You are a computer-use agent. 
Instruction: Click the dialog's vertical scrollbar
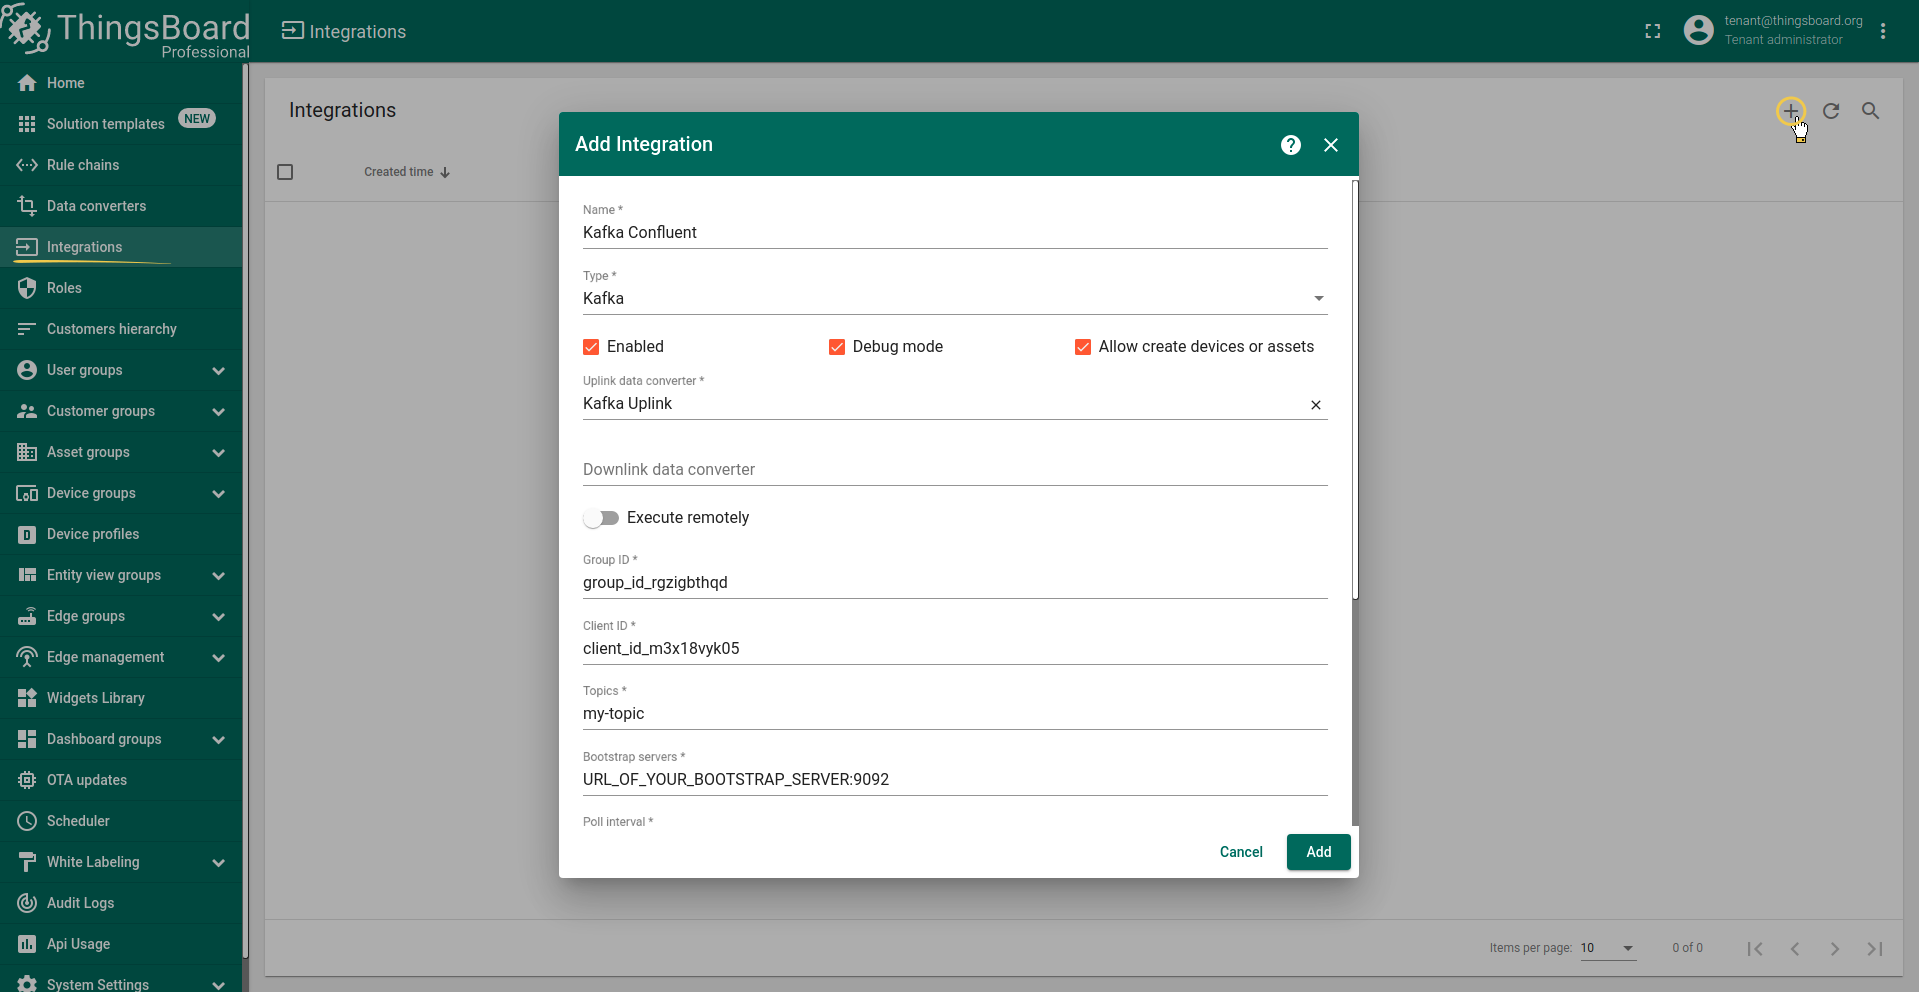pyautogui.click(x=1355, y=390)
